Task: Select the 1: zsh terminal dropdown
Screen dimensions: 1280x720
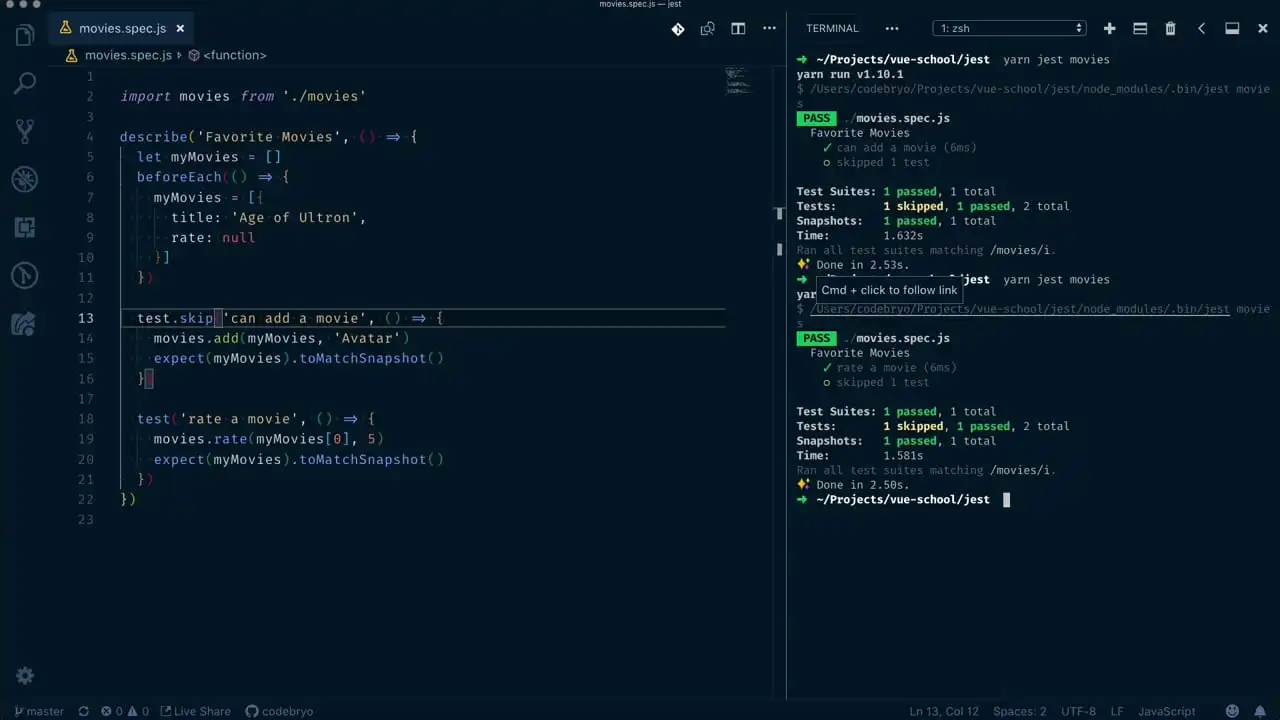Action: pyautogui.click(x=1010, y=28)
